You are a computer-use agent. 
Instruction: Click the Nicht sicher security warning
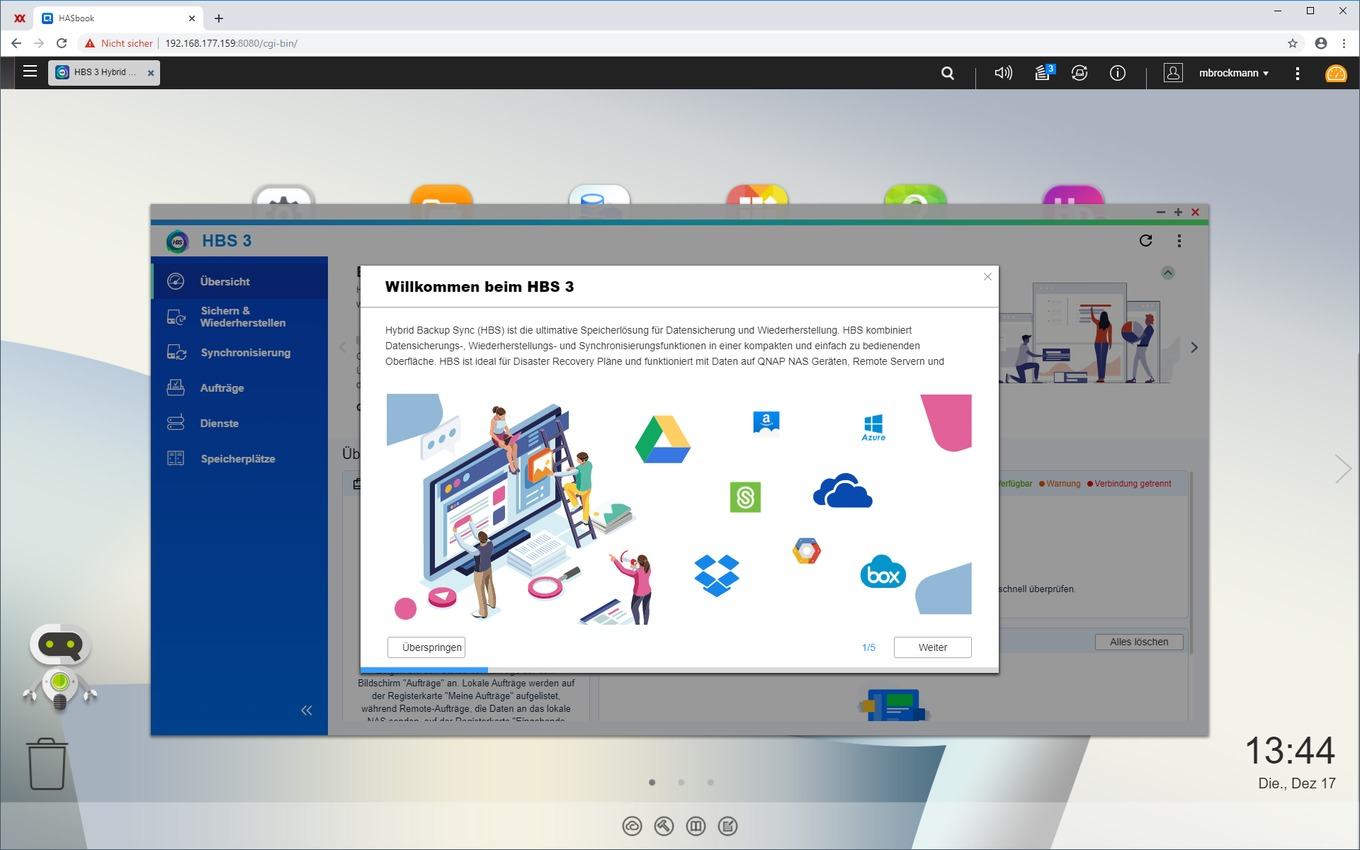tap(119, 43)
